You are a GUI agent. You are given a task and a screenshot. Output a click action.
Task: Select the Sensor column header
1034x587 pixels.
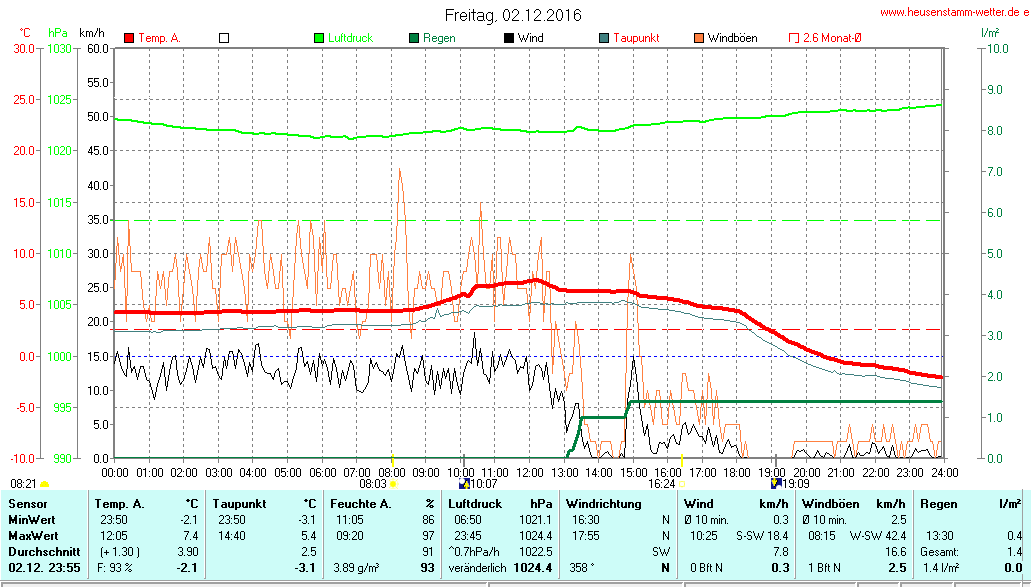(28, 503)
